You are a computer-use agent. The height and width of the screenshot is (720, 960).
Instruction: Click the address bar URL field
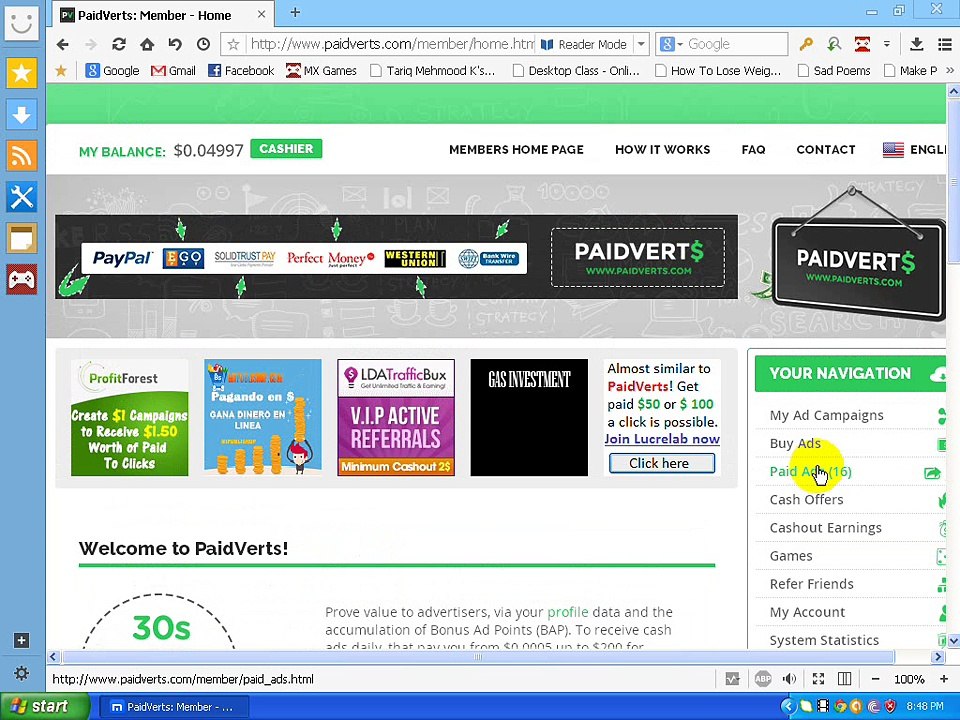coord(391,44)
